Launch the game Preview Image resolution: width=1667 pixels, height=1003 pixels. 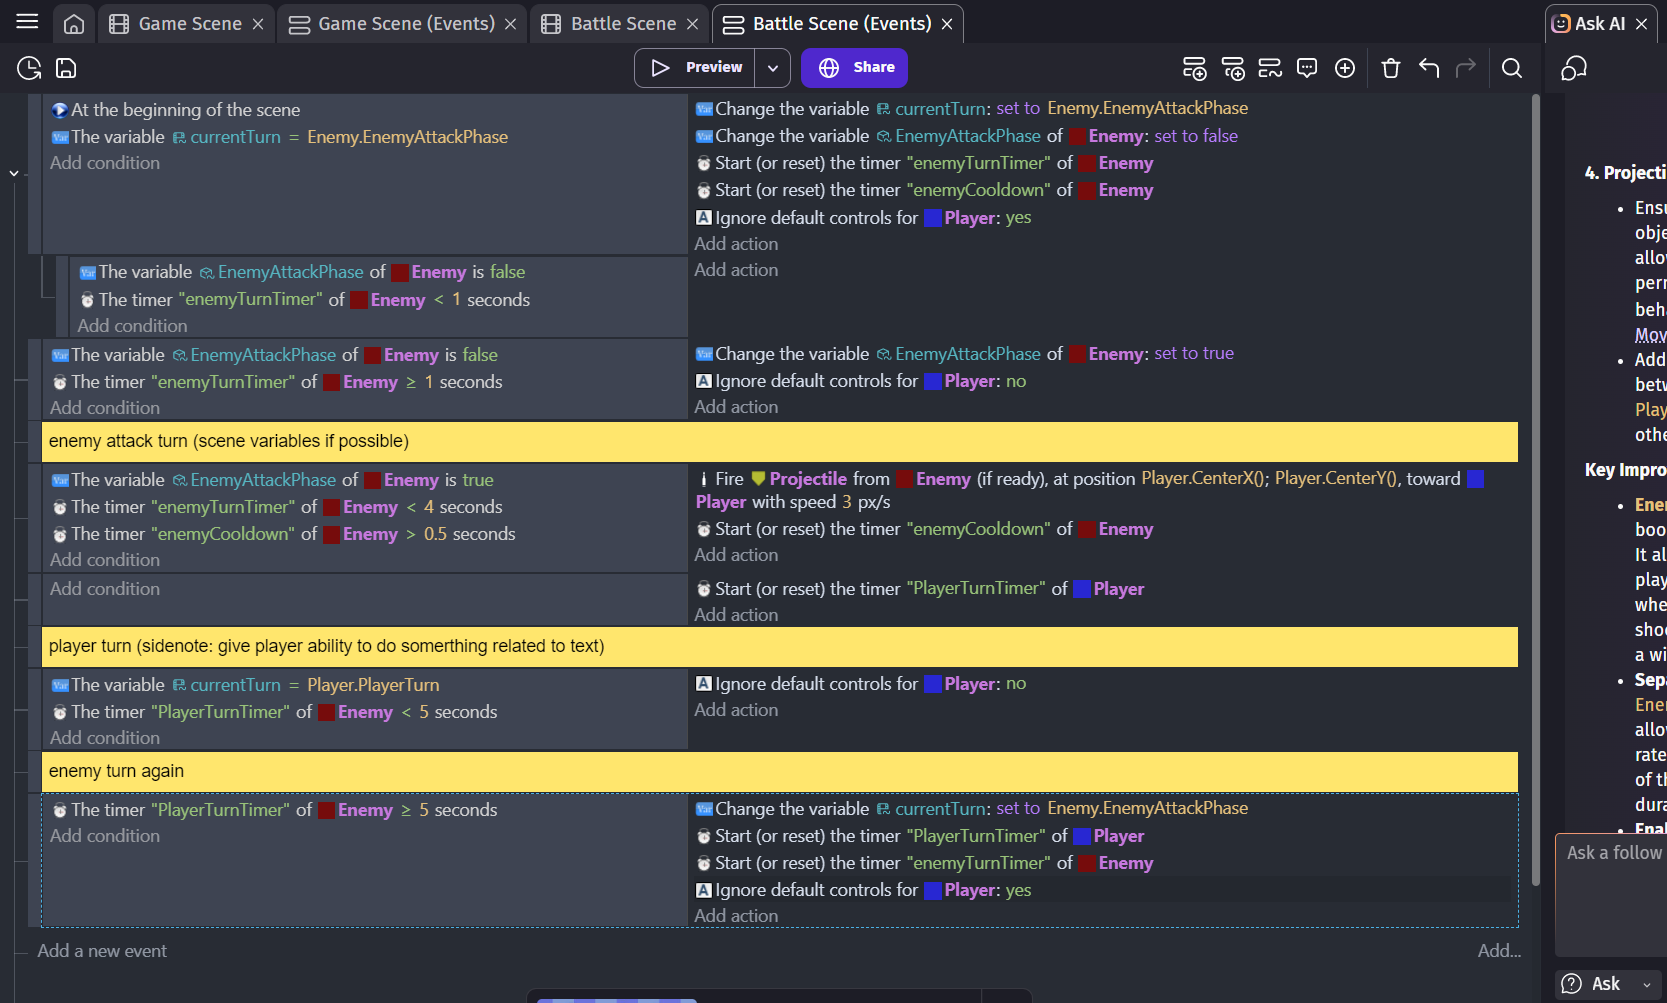click(x=698, y=68)
